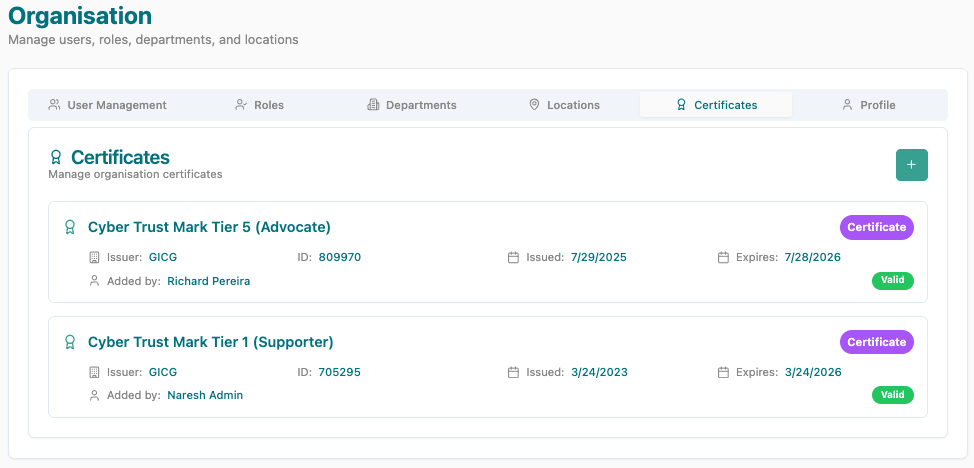Image resolution: width=974 pixels, height=468 pixels.
Task: Click the green Valid badge on Tier 1
Action: 892,395
